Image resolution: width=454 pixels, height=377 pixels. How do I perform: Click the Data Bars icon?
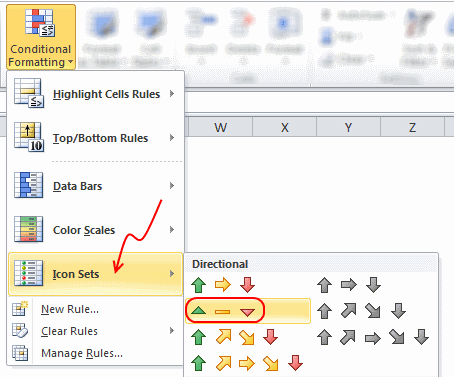pos(29,185)
